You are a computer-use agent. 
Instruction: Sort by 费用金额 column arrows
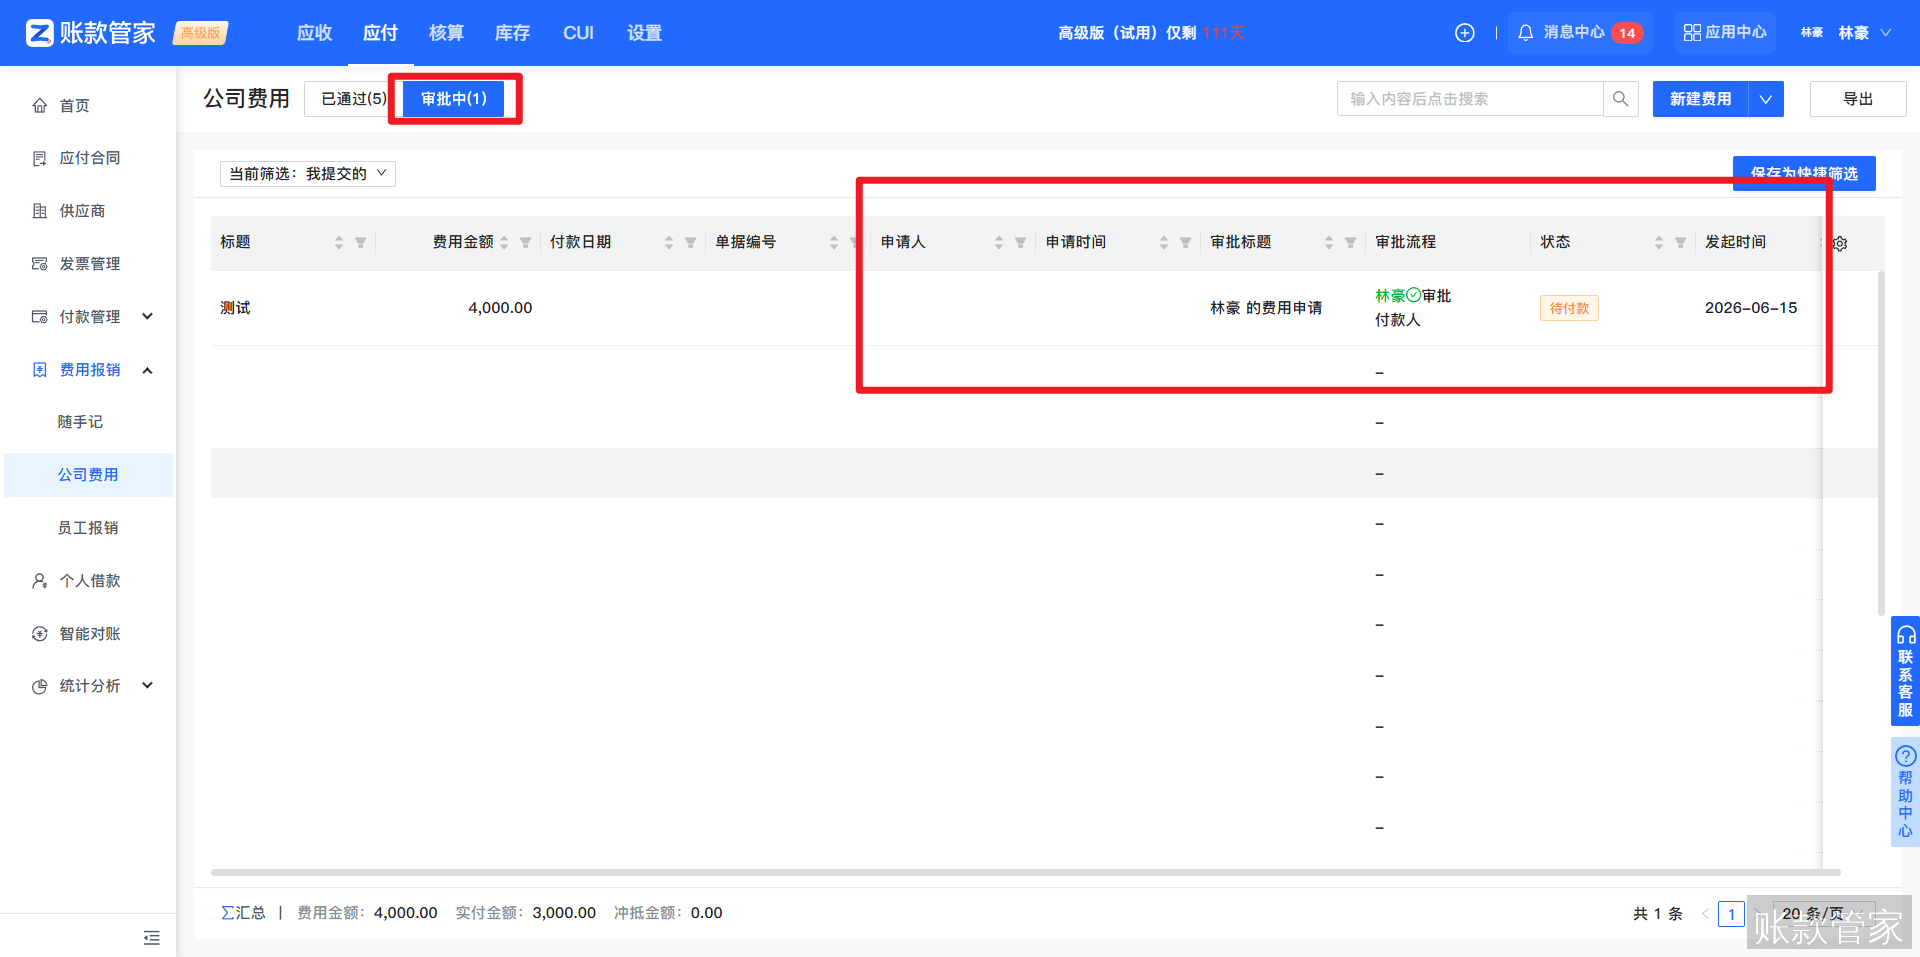click(x=504, y=242)
